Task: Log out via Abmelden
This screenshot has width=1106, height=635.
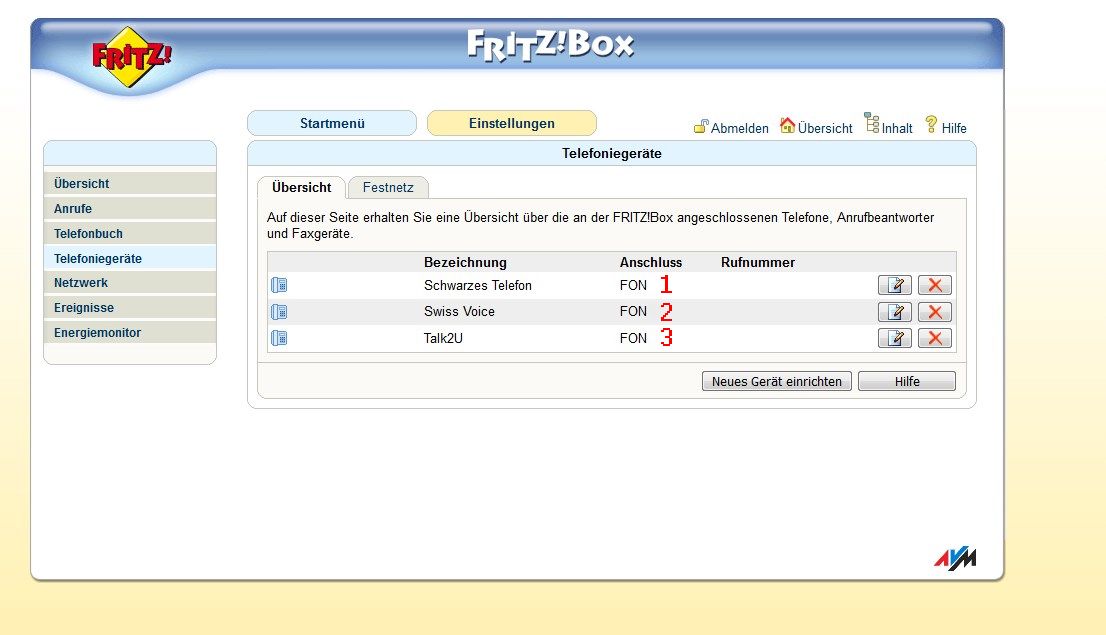Action: [x=731, y=128]
